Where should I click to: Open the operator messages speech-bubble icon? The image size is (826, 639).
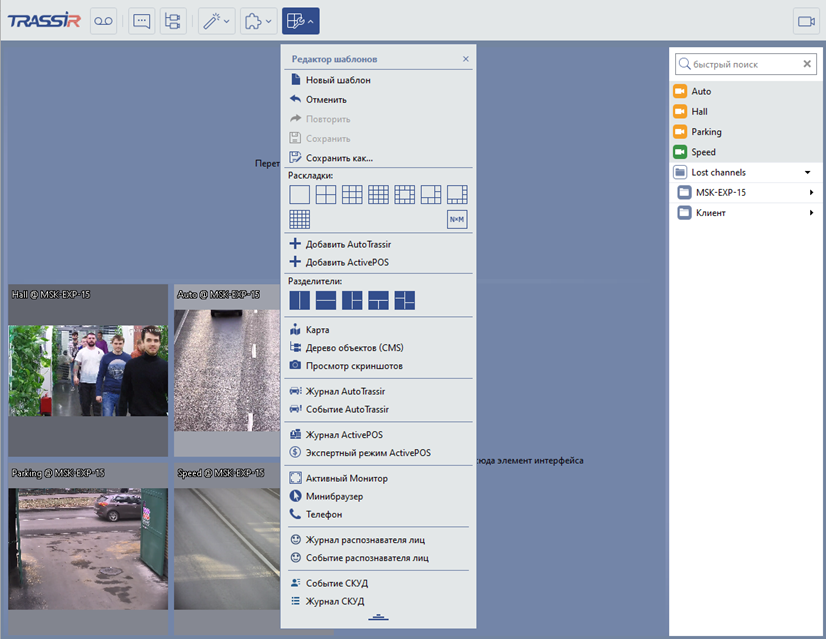(x=141, y=20)
